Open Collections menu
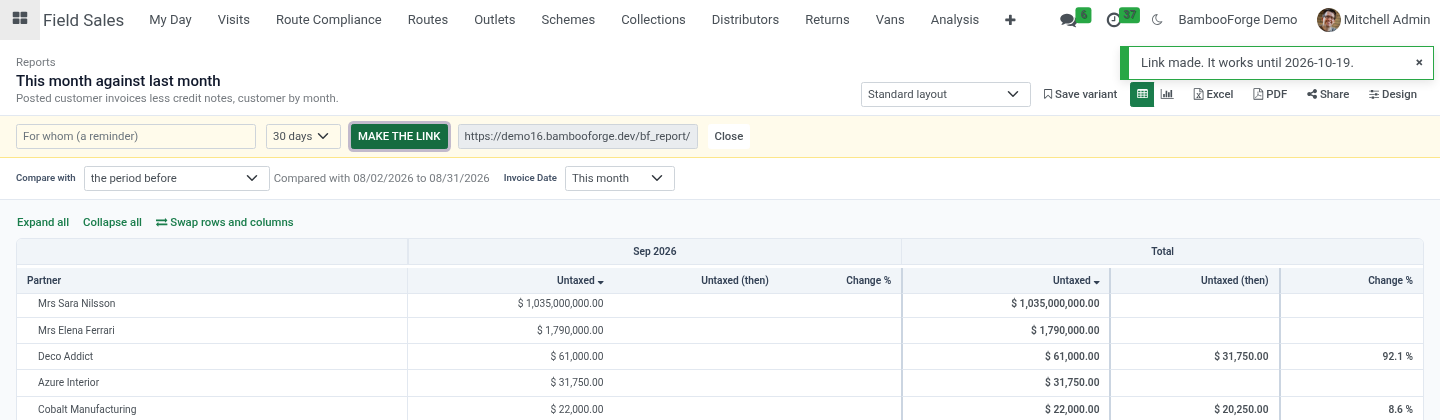Screen dimensions: 1440x420 653,19
